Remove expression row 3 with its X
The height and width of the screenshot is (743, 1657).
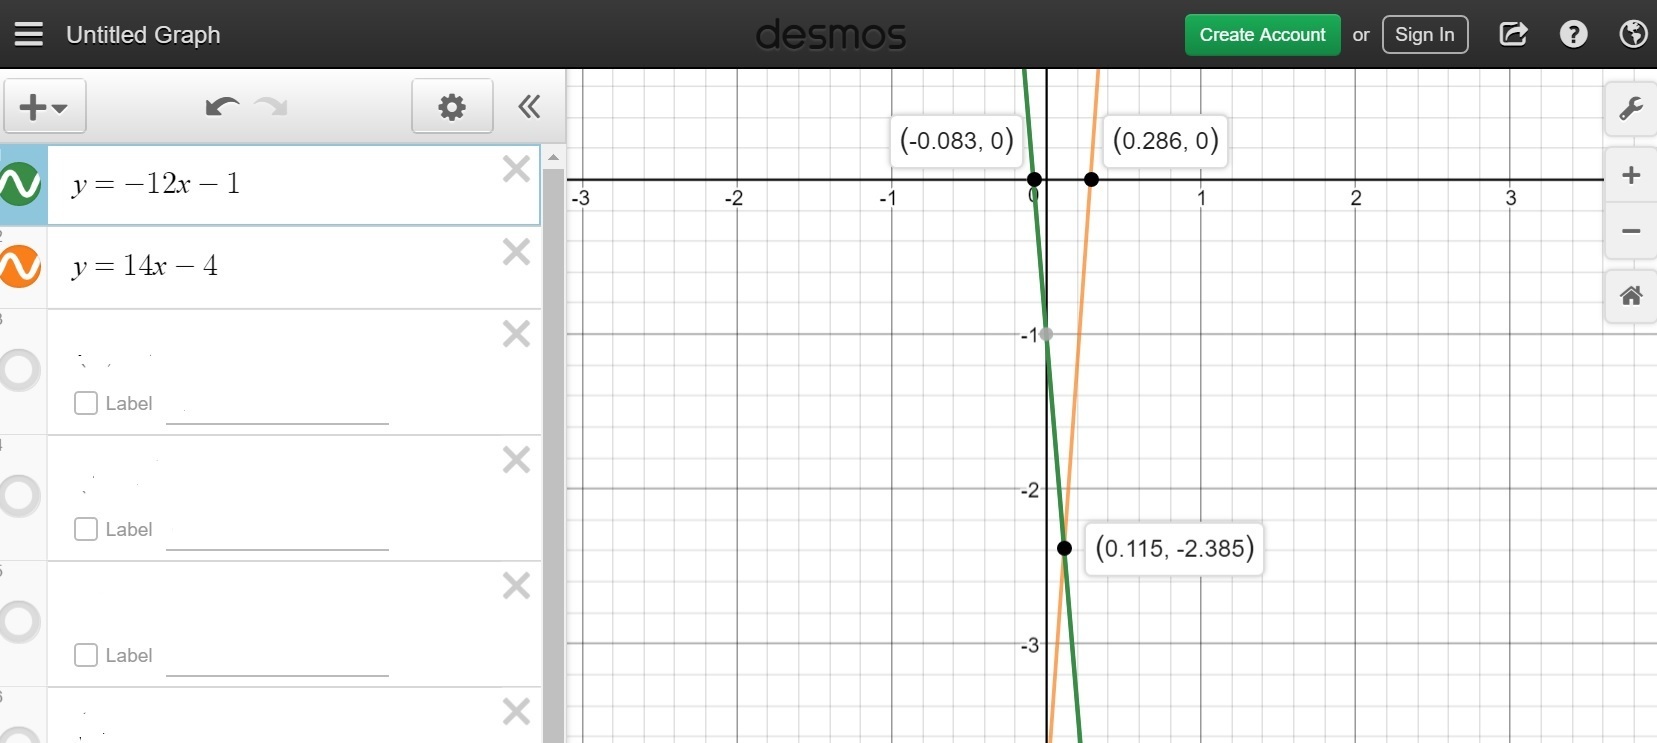(x=516, y=333)
